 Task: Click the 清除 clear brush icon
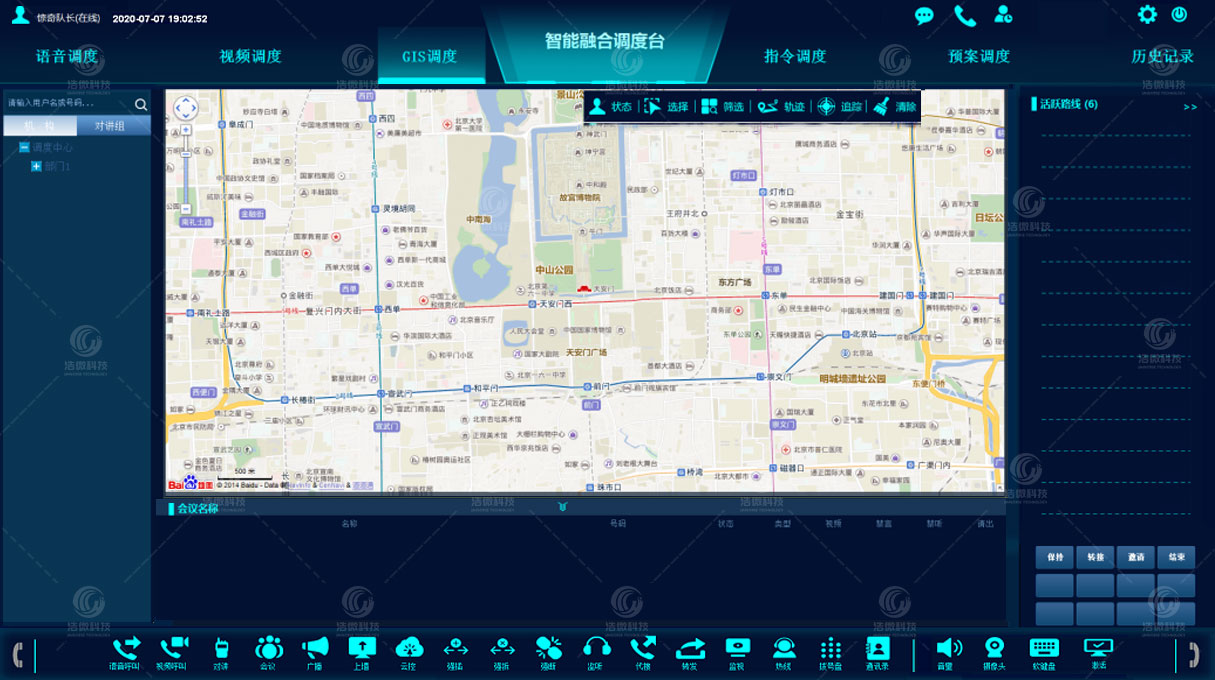(894, 106)
